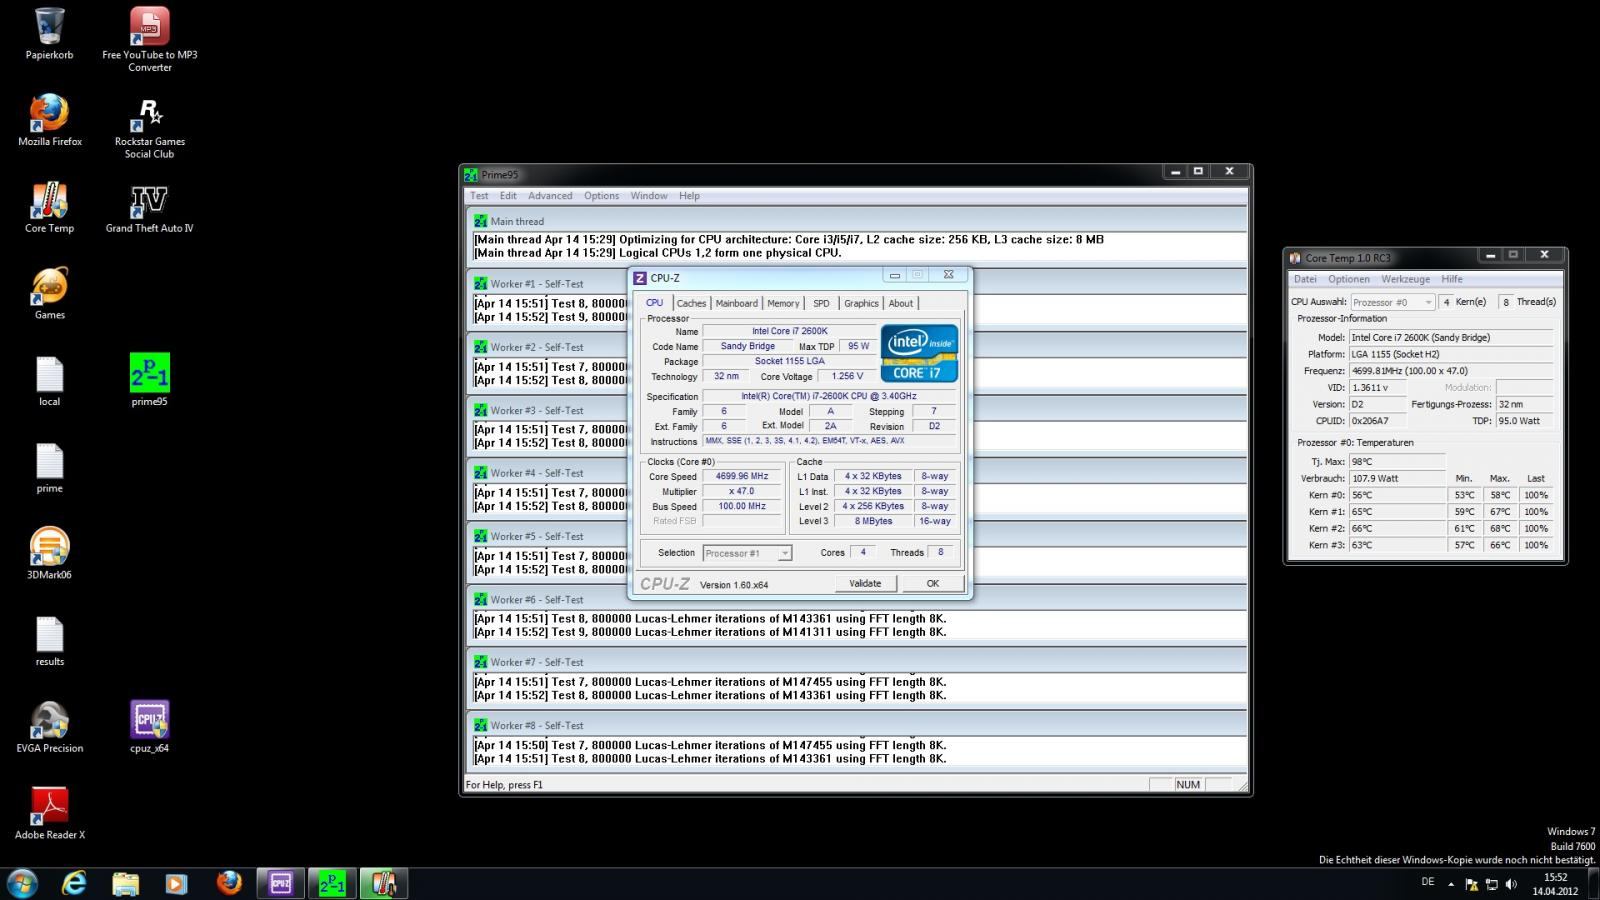Select the Games desktop icon
The height and width of the screenshot is (900, 1600).
click(49, 294)
